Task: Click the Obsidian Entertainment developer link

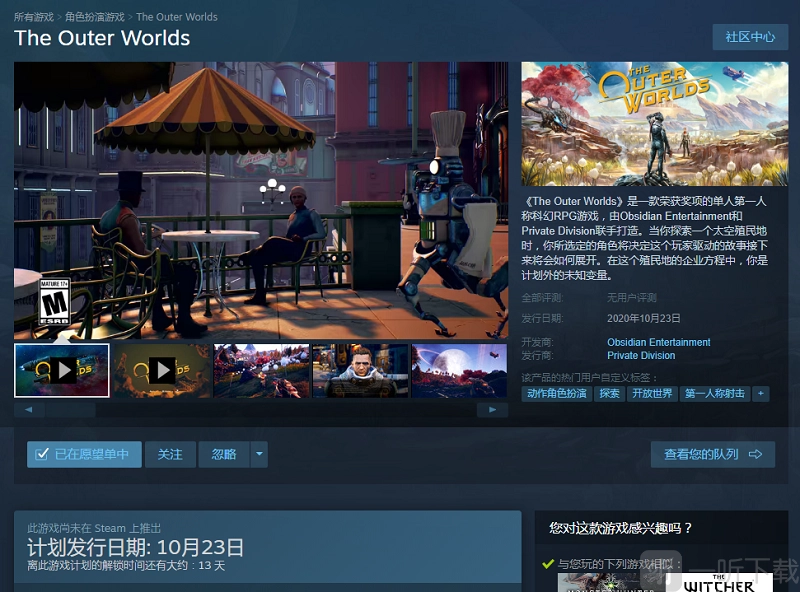Action: [658, 342]
